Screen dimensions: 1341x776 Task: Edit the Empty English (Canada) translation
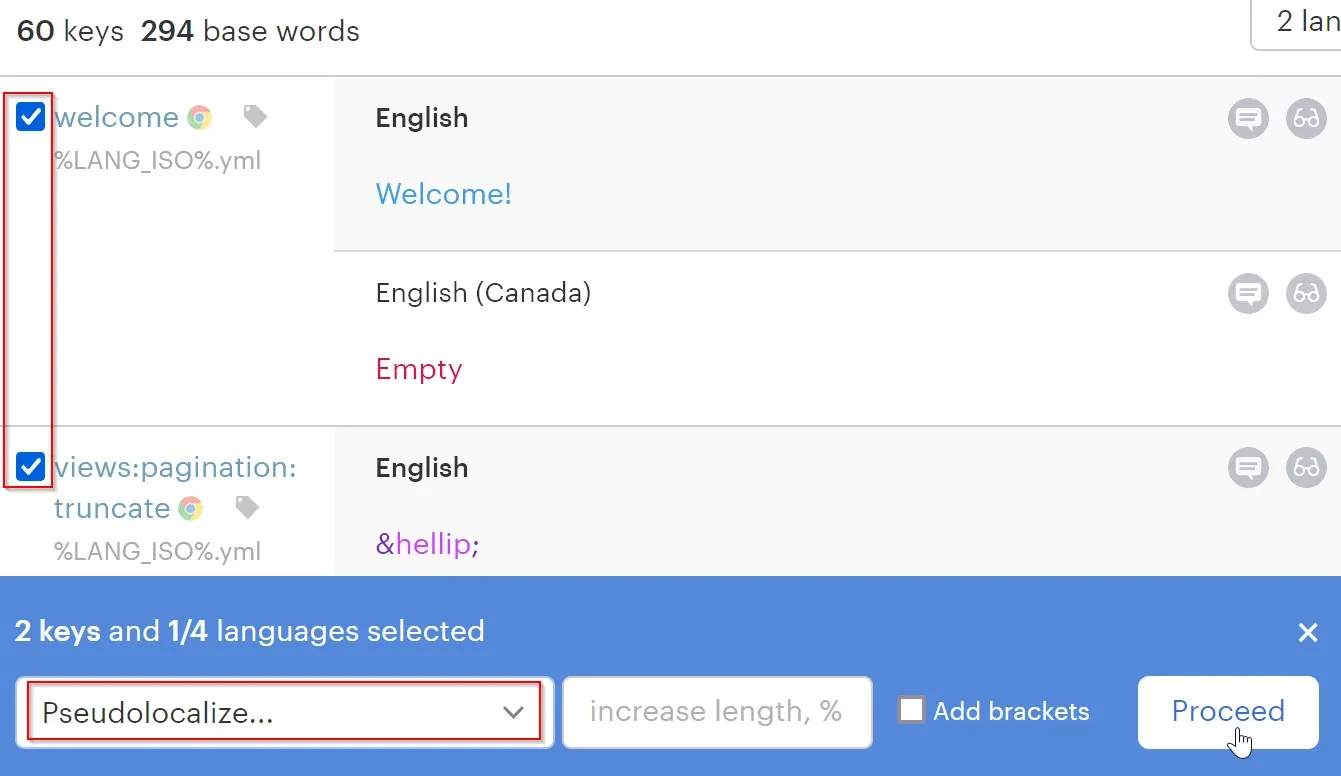pyautogui.click(x=419, y=370)
